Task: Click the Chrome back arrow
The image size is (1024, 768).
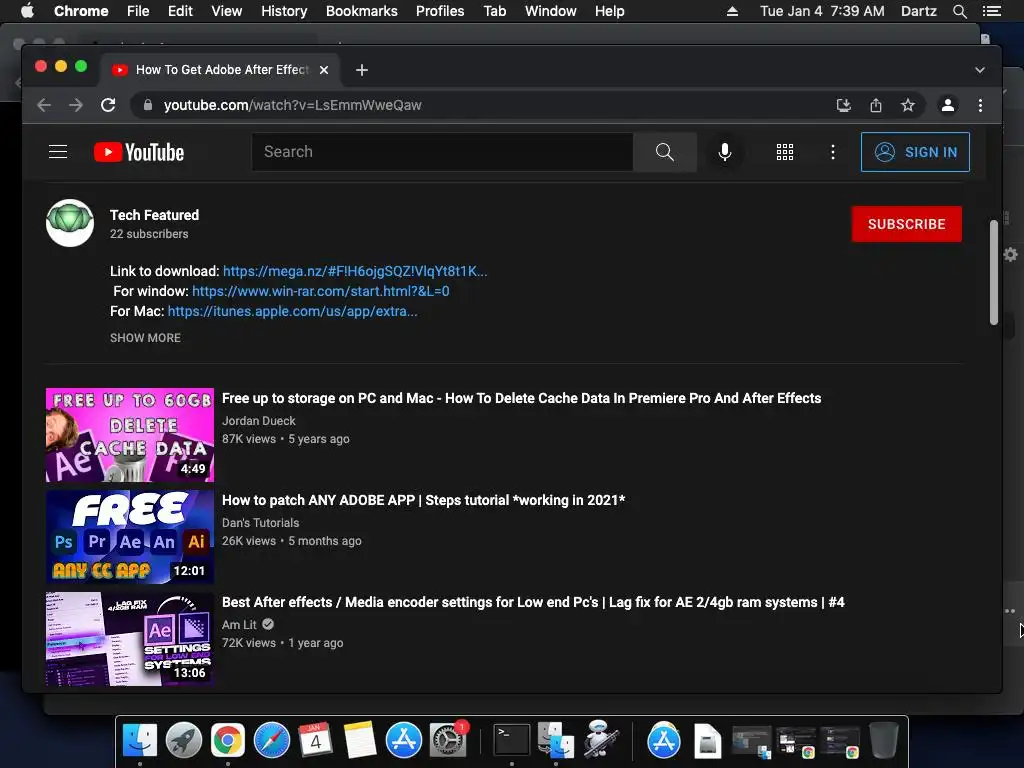Action: [44, 105]
